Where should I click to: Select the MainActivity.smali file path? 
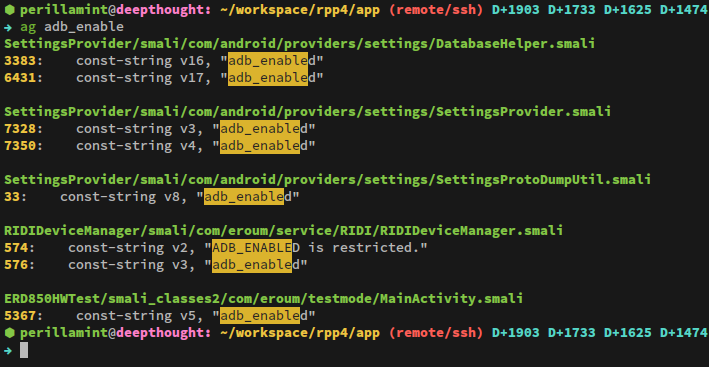[x=264, y=298]
